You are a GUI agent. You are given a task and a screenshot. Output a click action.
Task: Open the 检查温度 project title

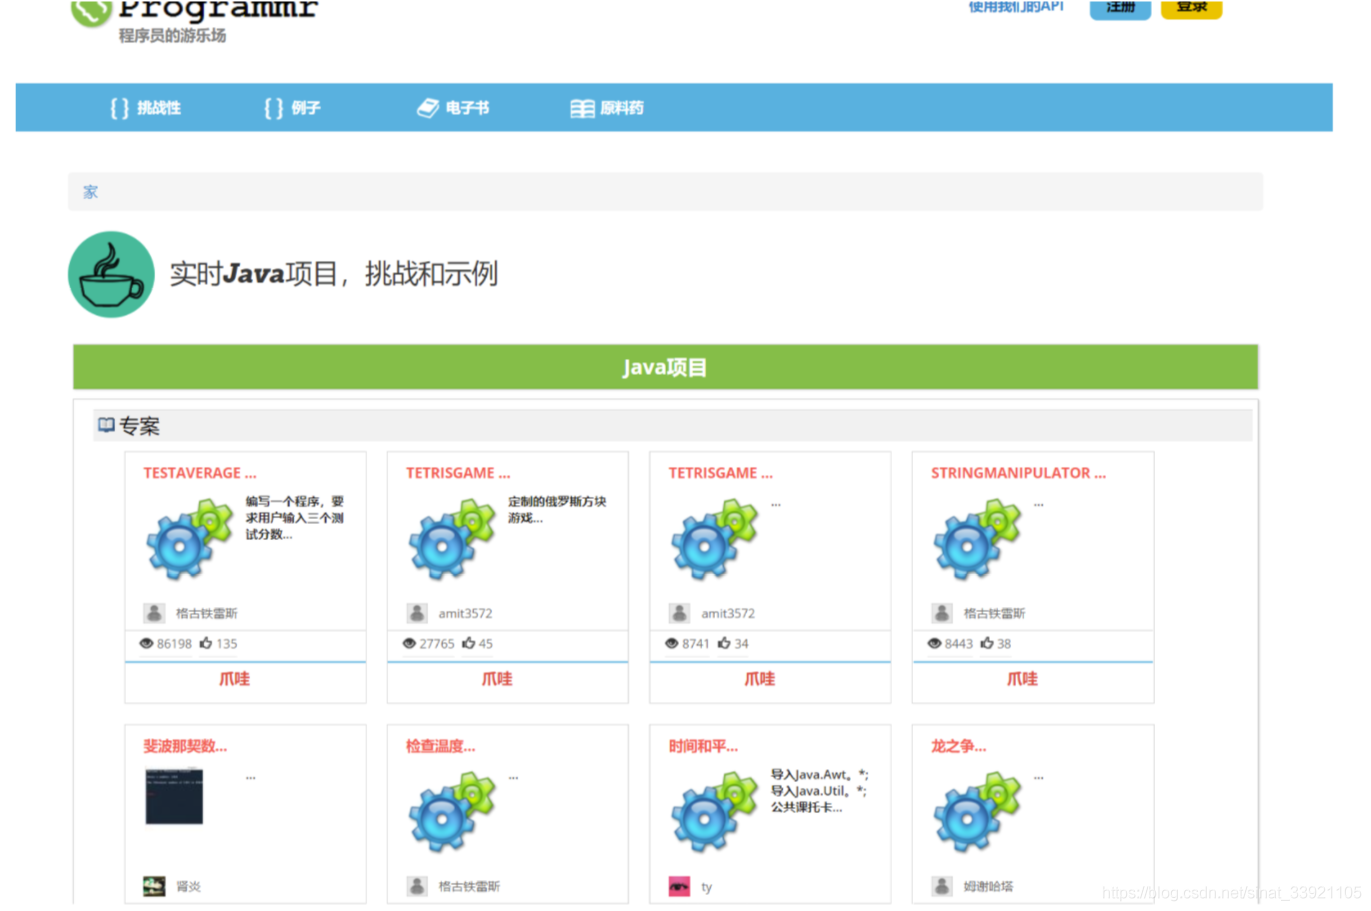pos(440,746)
